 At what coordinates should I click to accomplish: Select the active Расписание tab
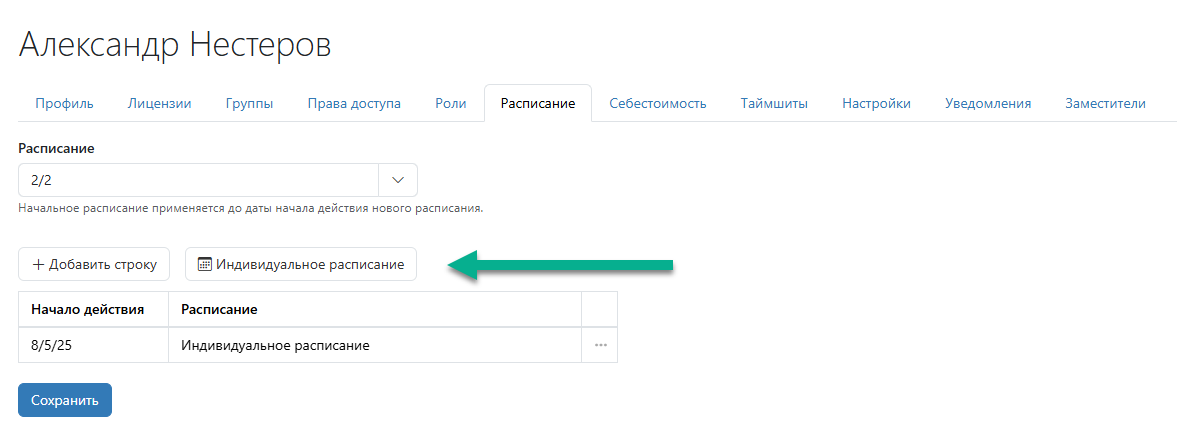538,104
